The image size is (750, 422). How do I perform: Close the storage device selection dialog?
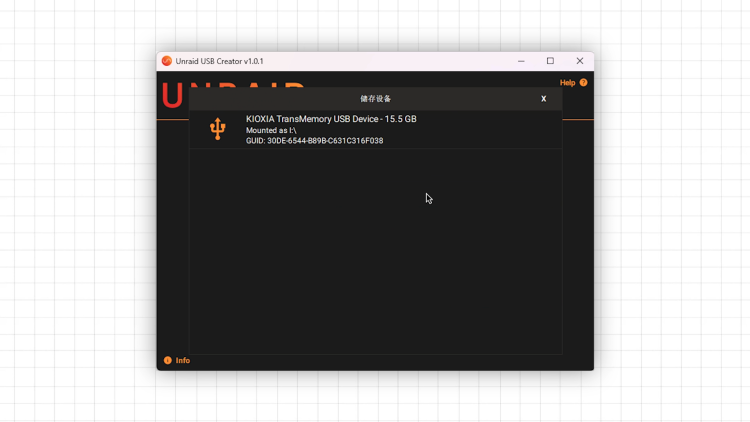coord(543,99)
